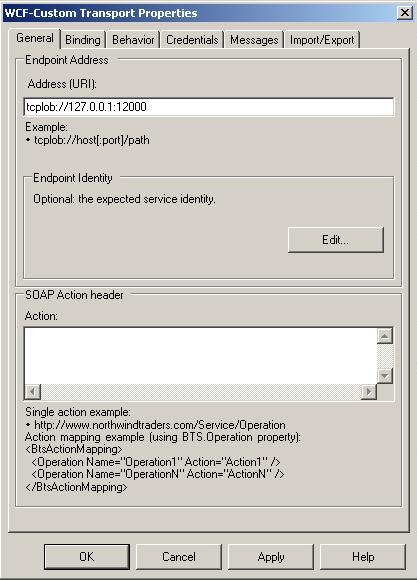Click the Action box scroll right arrow
Image resolution: width=417 pixels, height=580 pixels.
369,392
